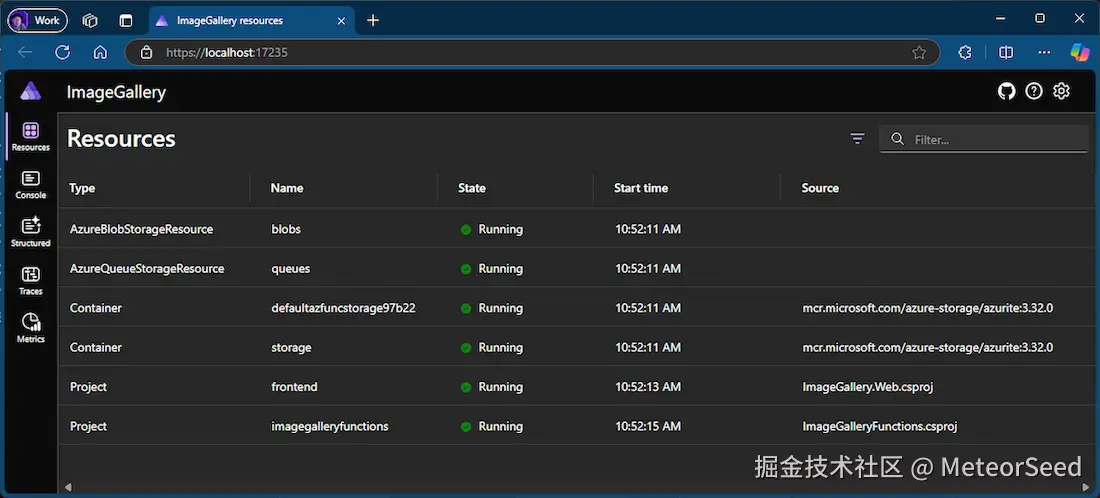Open a new browser tab

pyautogui.click(x=373, y=20)
